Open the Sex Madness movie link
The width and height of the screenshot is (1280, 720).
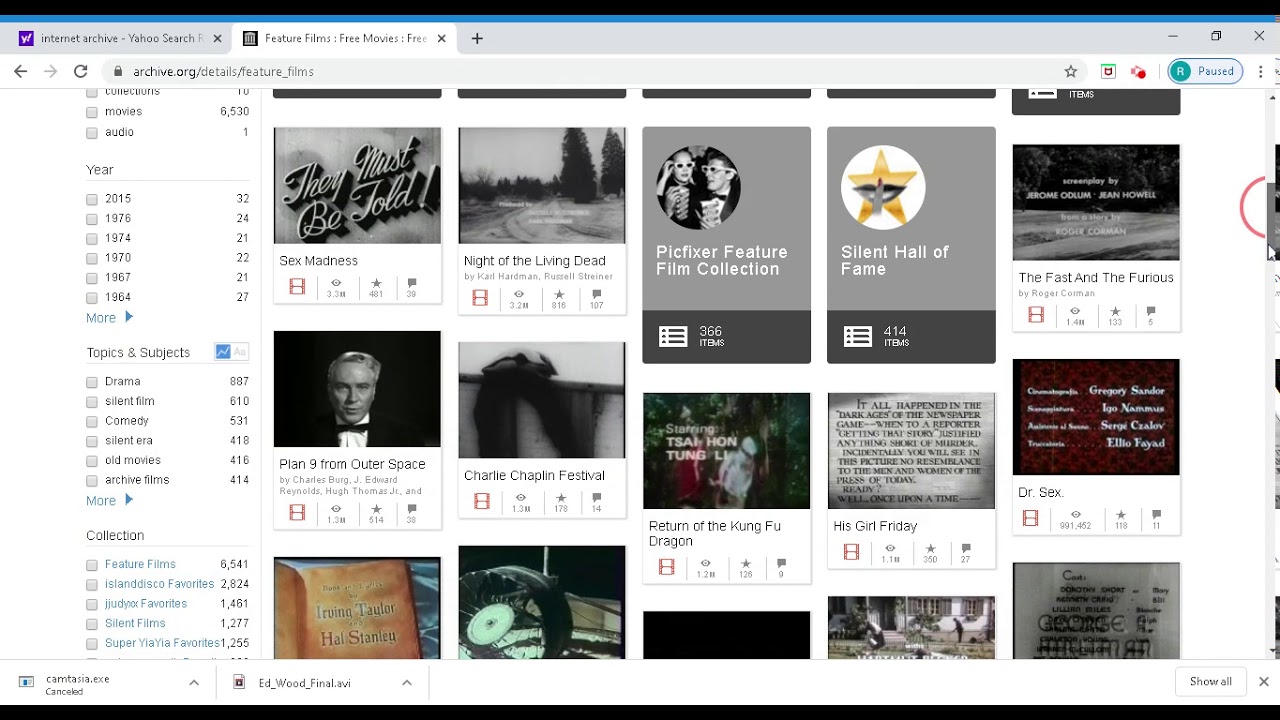(318, 261)
